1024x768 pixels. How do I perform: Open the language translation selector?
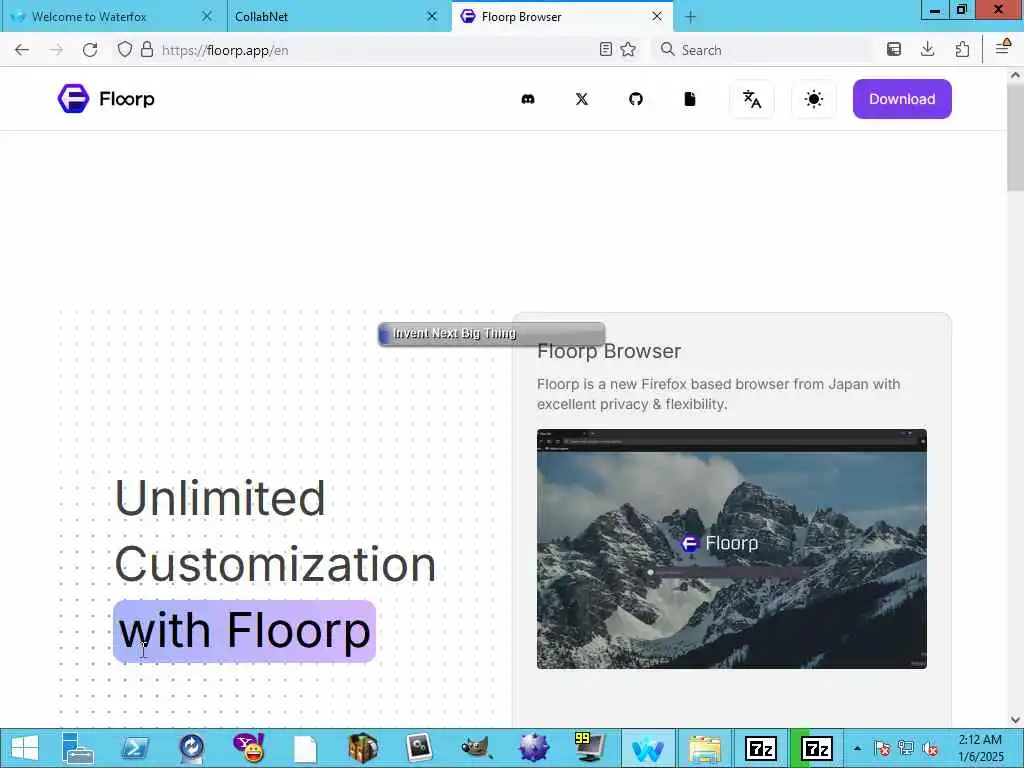[752, 99]
